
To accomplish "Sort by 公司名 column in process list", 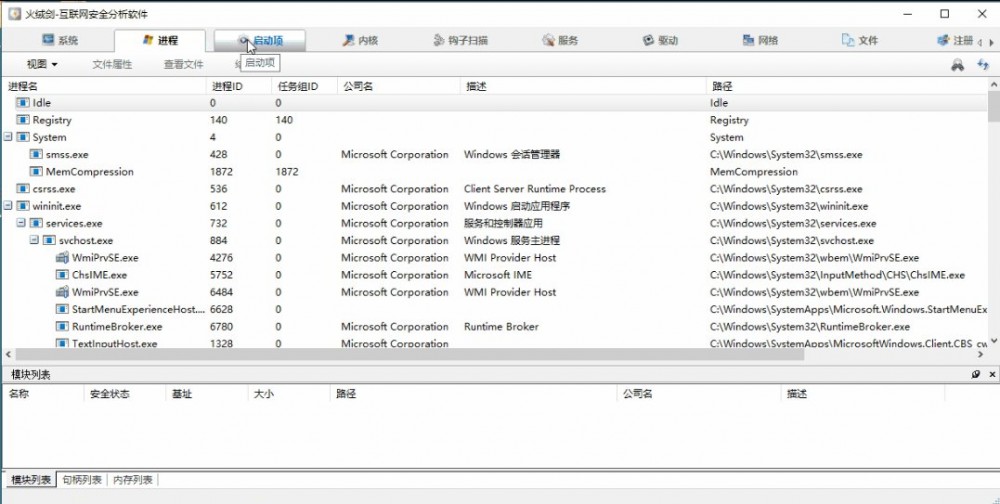I will (x=399, y=86).
